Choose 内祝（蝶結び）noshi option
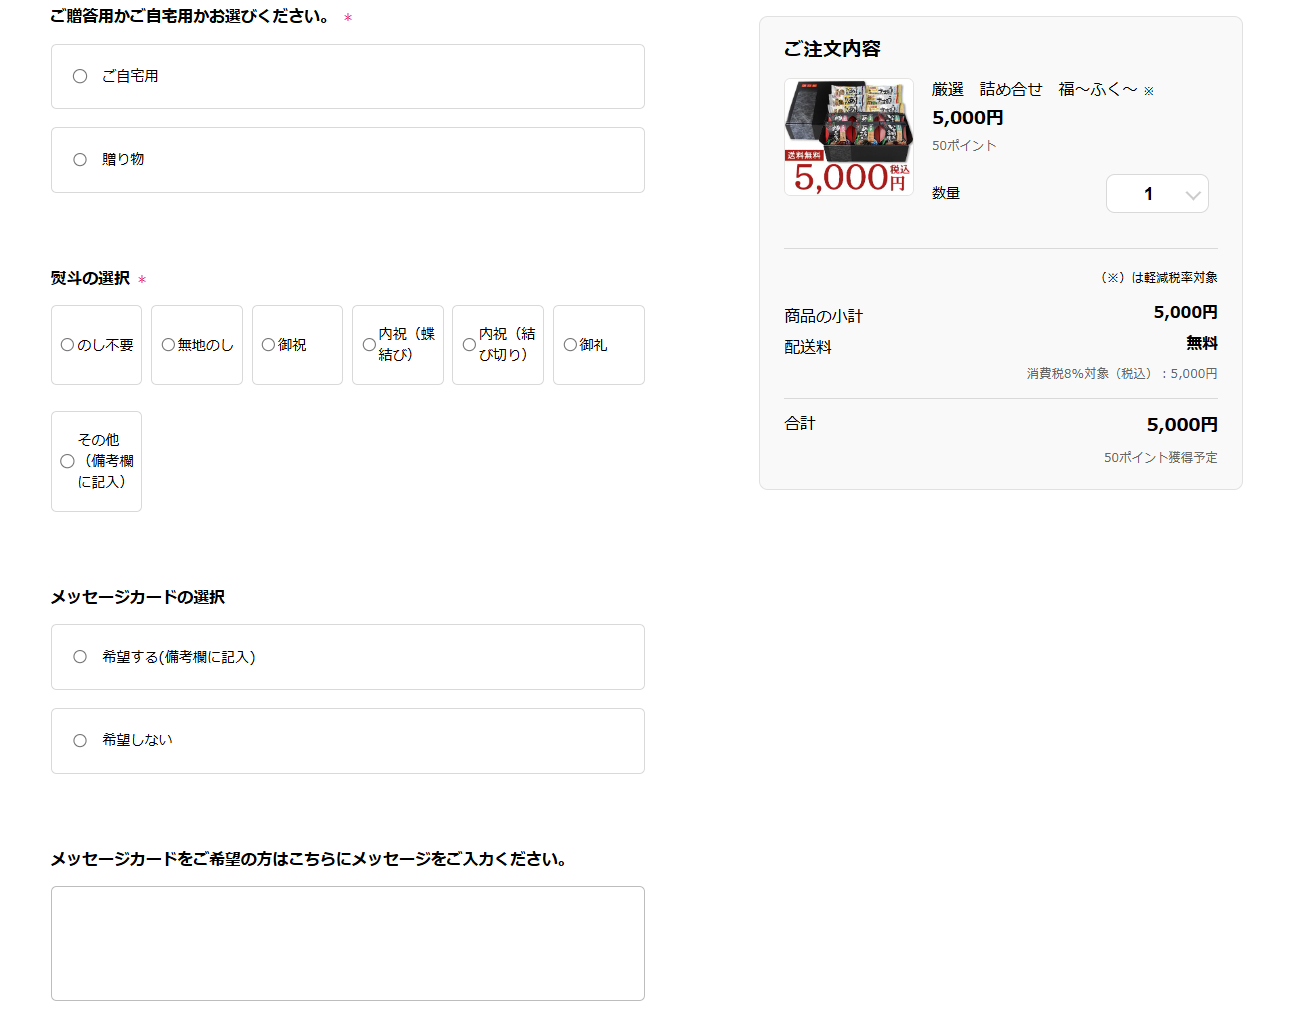The height and width of the screenshot is (1027, 1305). tap(369, 345)
